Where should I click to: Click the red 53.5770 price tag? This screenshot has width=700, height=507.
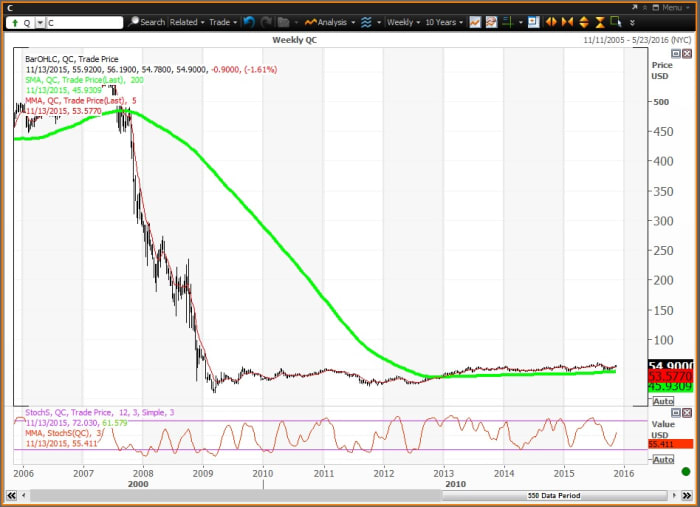point(671,376)
